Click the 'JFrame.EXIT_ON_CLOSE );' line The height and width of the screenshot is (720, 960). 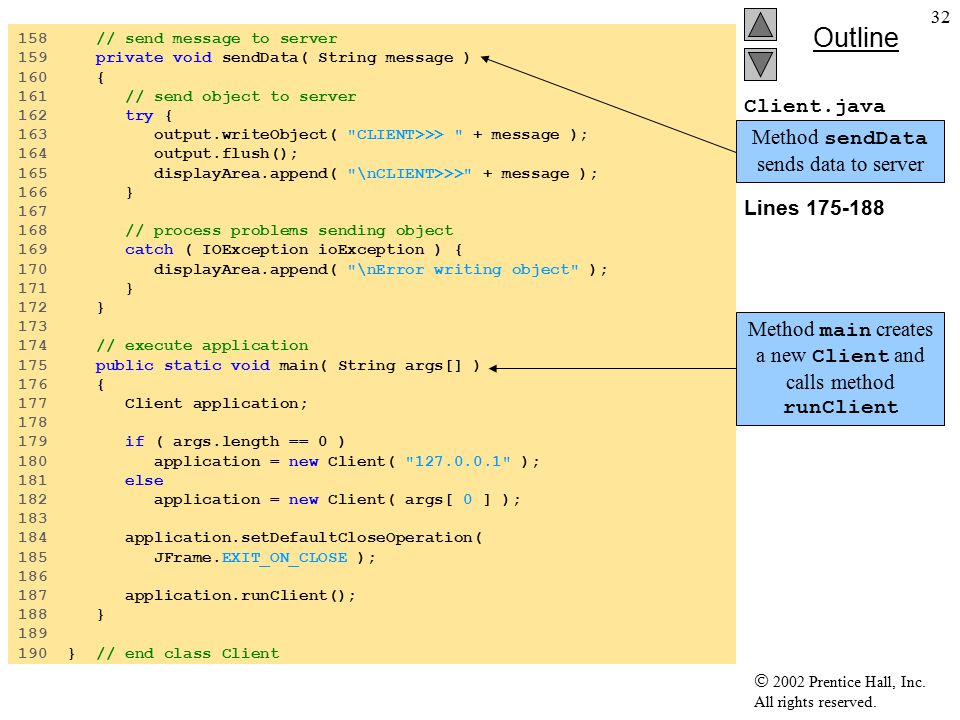tap(264, 558)
